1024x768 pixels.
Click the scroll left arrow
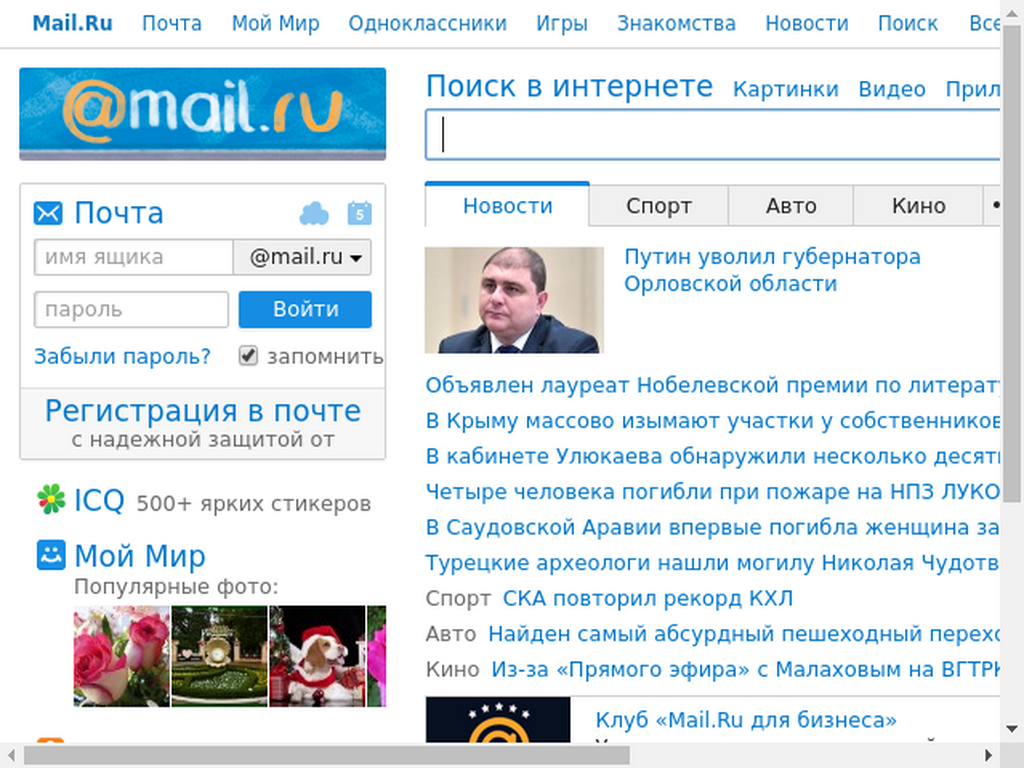pos(10,756)
